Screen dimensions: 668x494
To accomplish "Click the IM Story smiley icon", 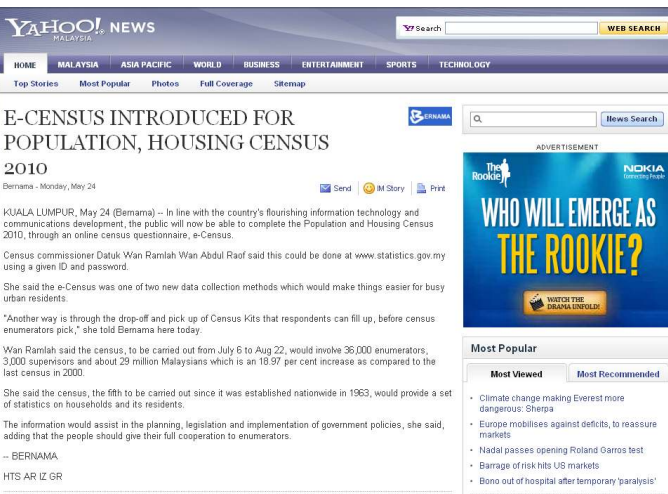I will pyautogui.click(x=369, y=188).
